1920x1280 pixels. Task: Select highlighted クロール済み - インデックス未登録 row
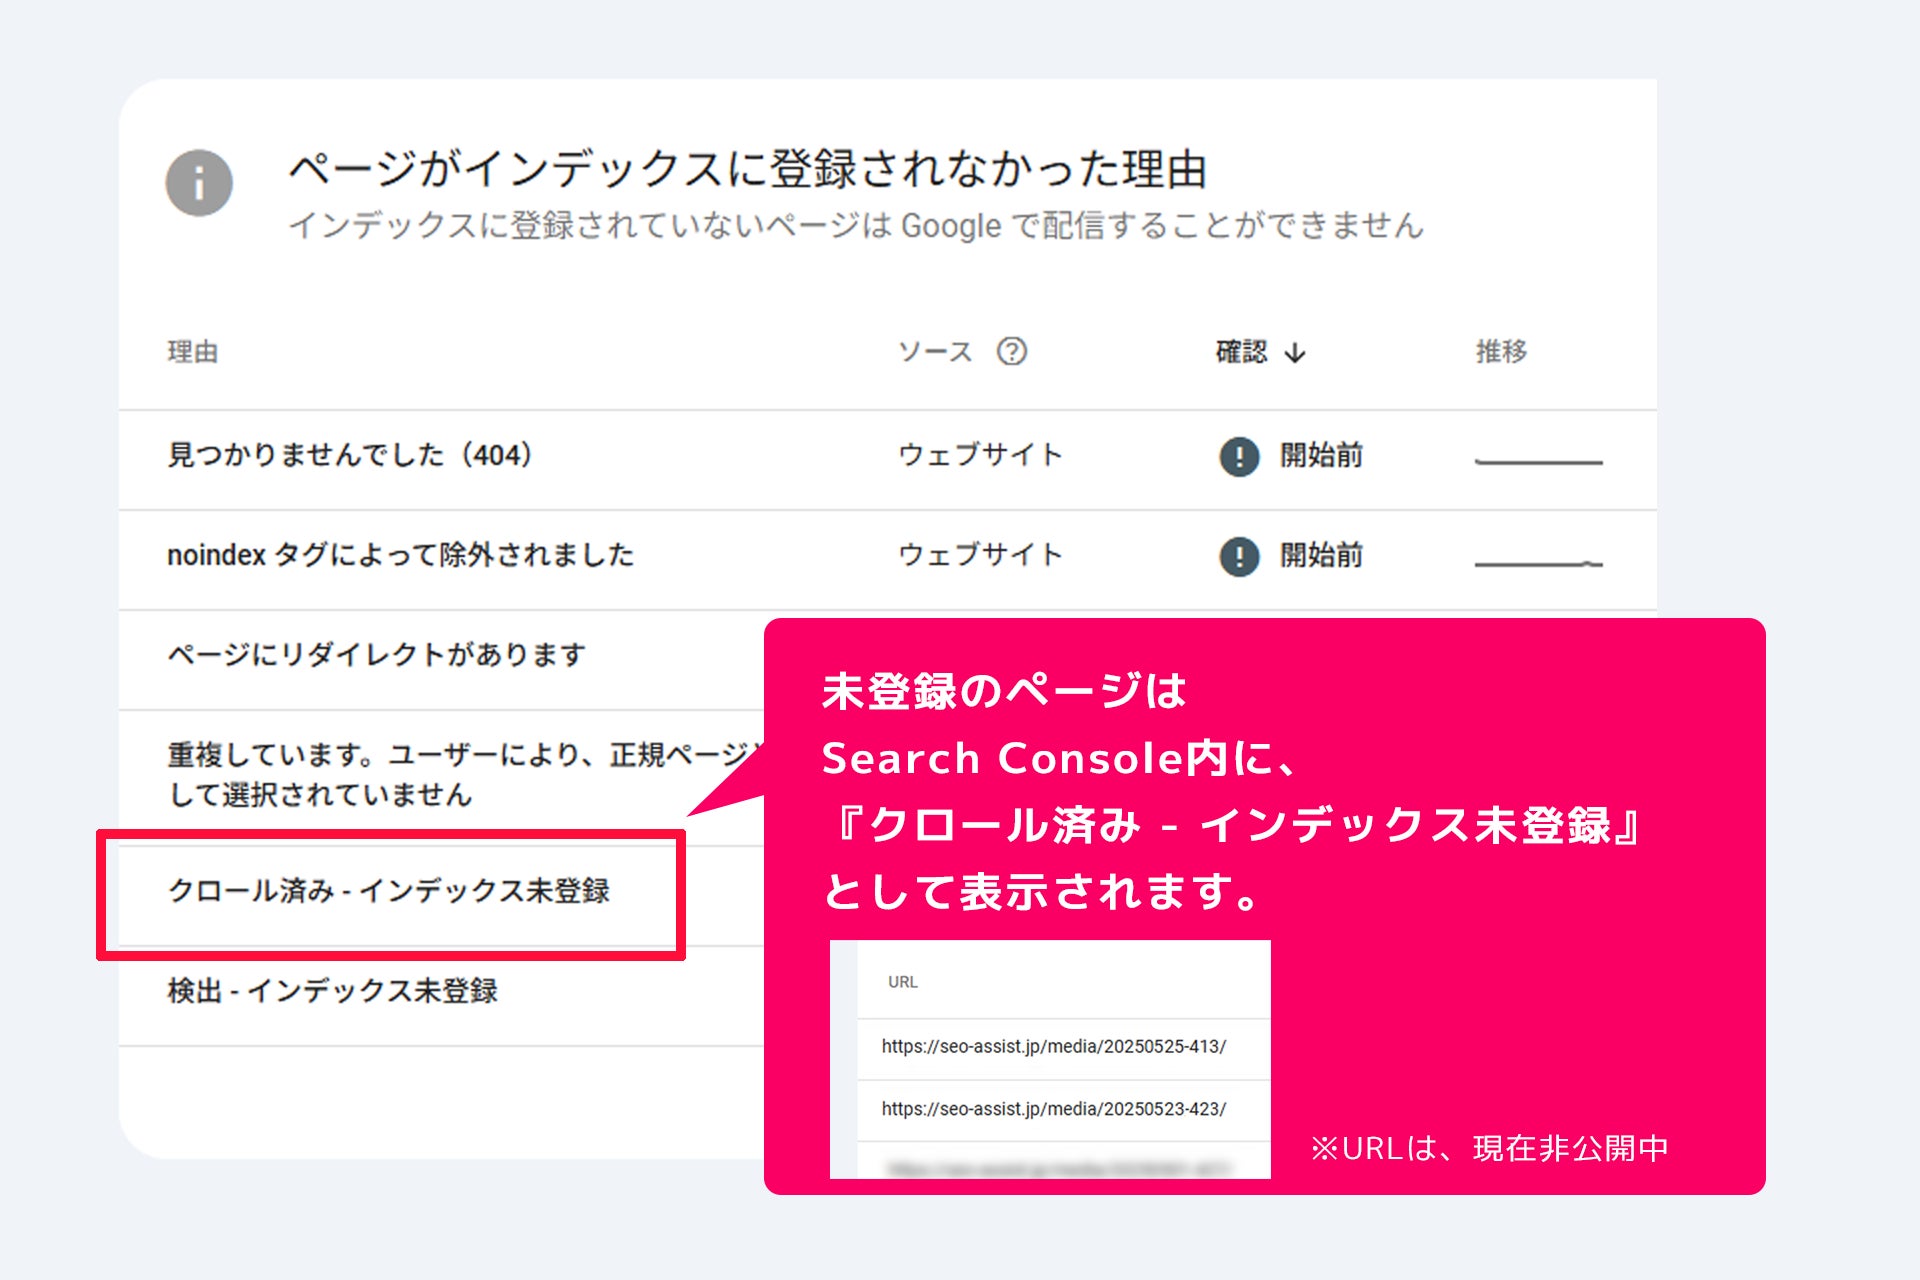point(388,891)
